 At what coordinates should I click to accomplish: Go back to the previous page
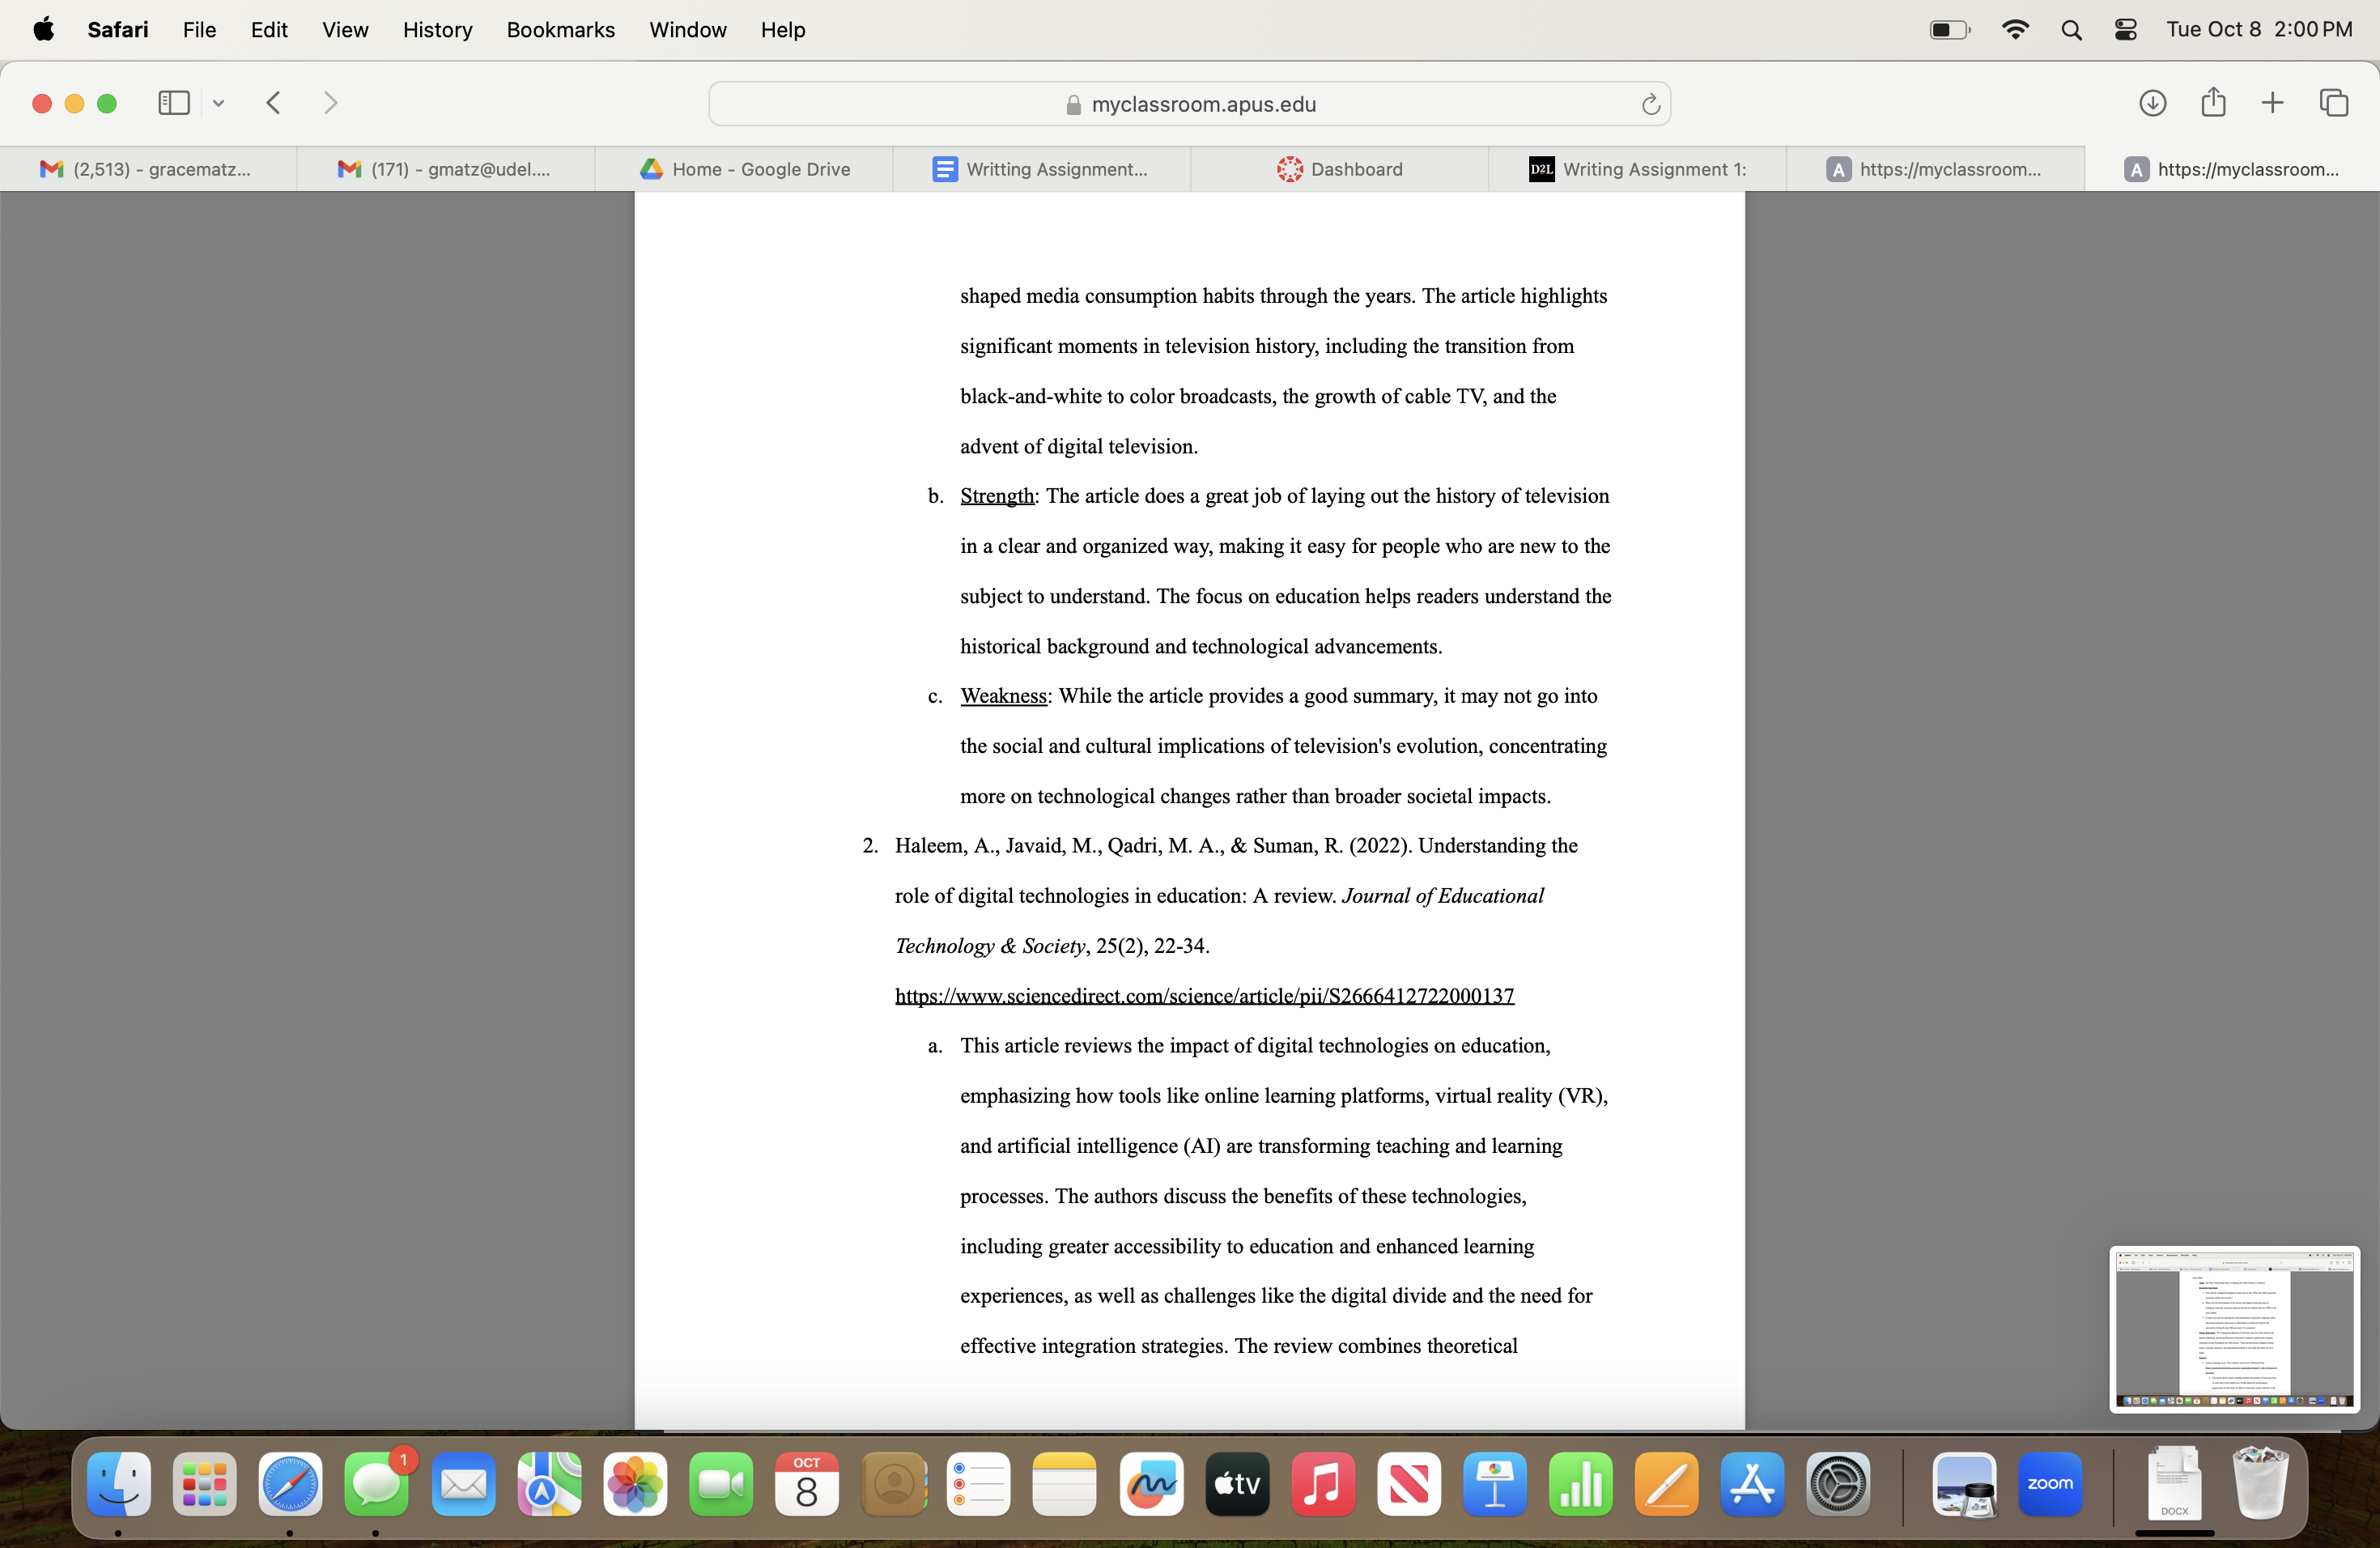[x=272, y=103]
